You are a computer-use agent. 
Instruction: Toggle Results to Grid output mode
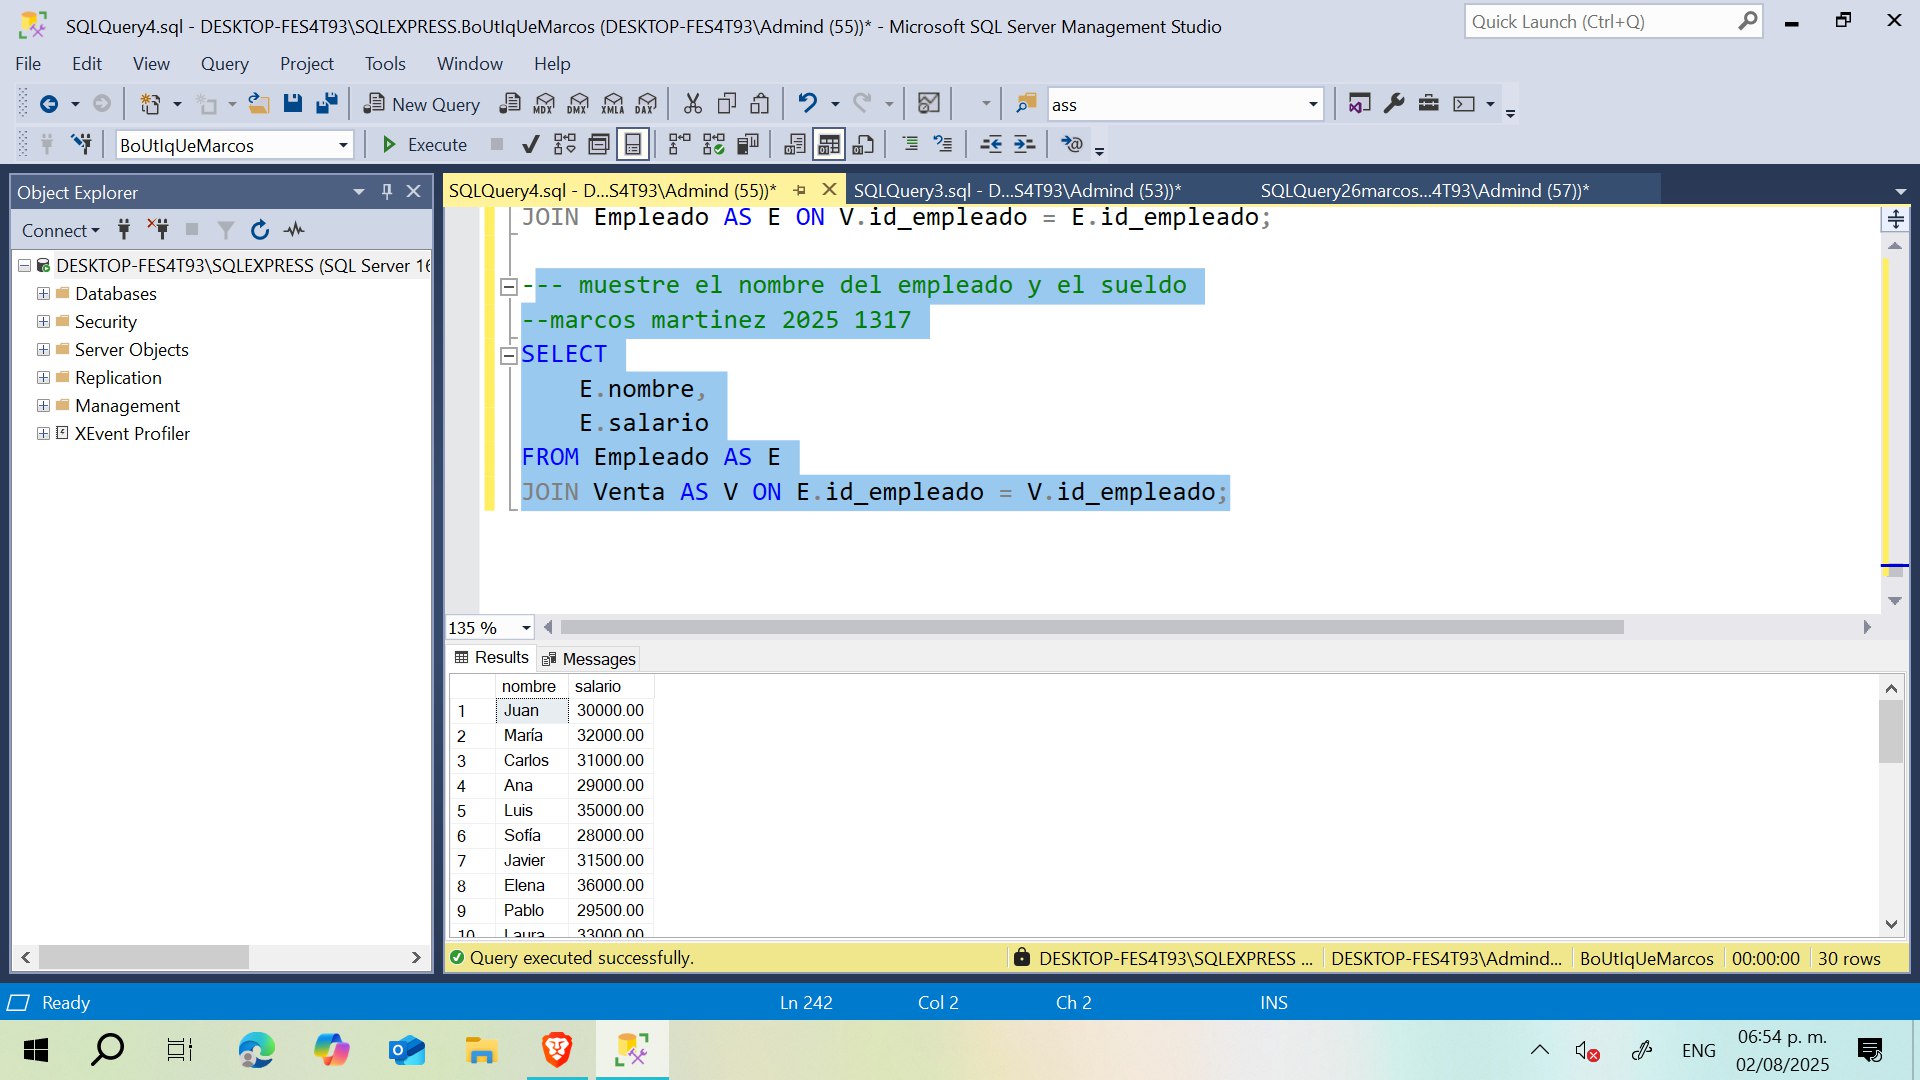pyautogui.click(x=829, y=145)
